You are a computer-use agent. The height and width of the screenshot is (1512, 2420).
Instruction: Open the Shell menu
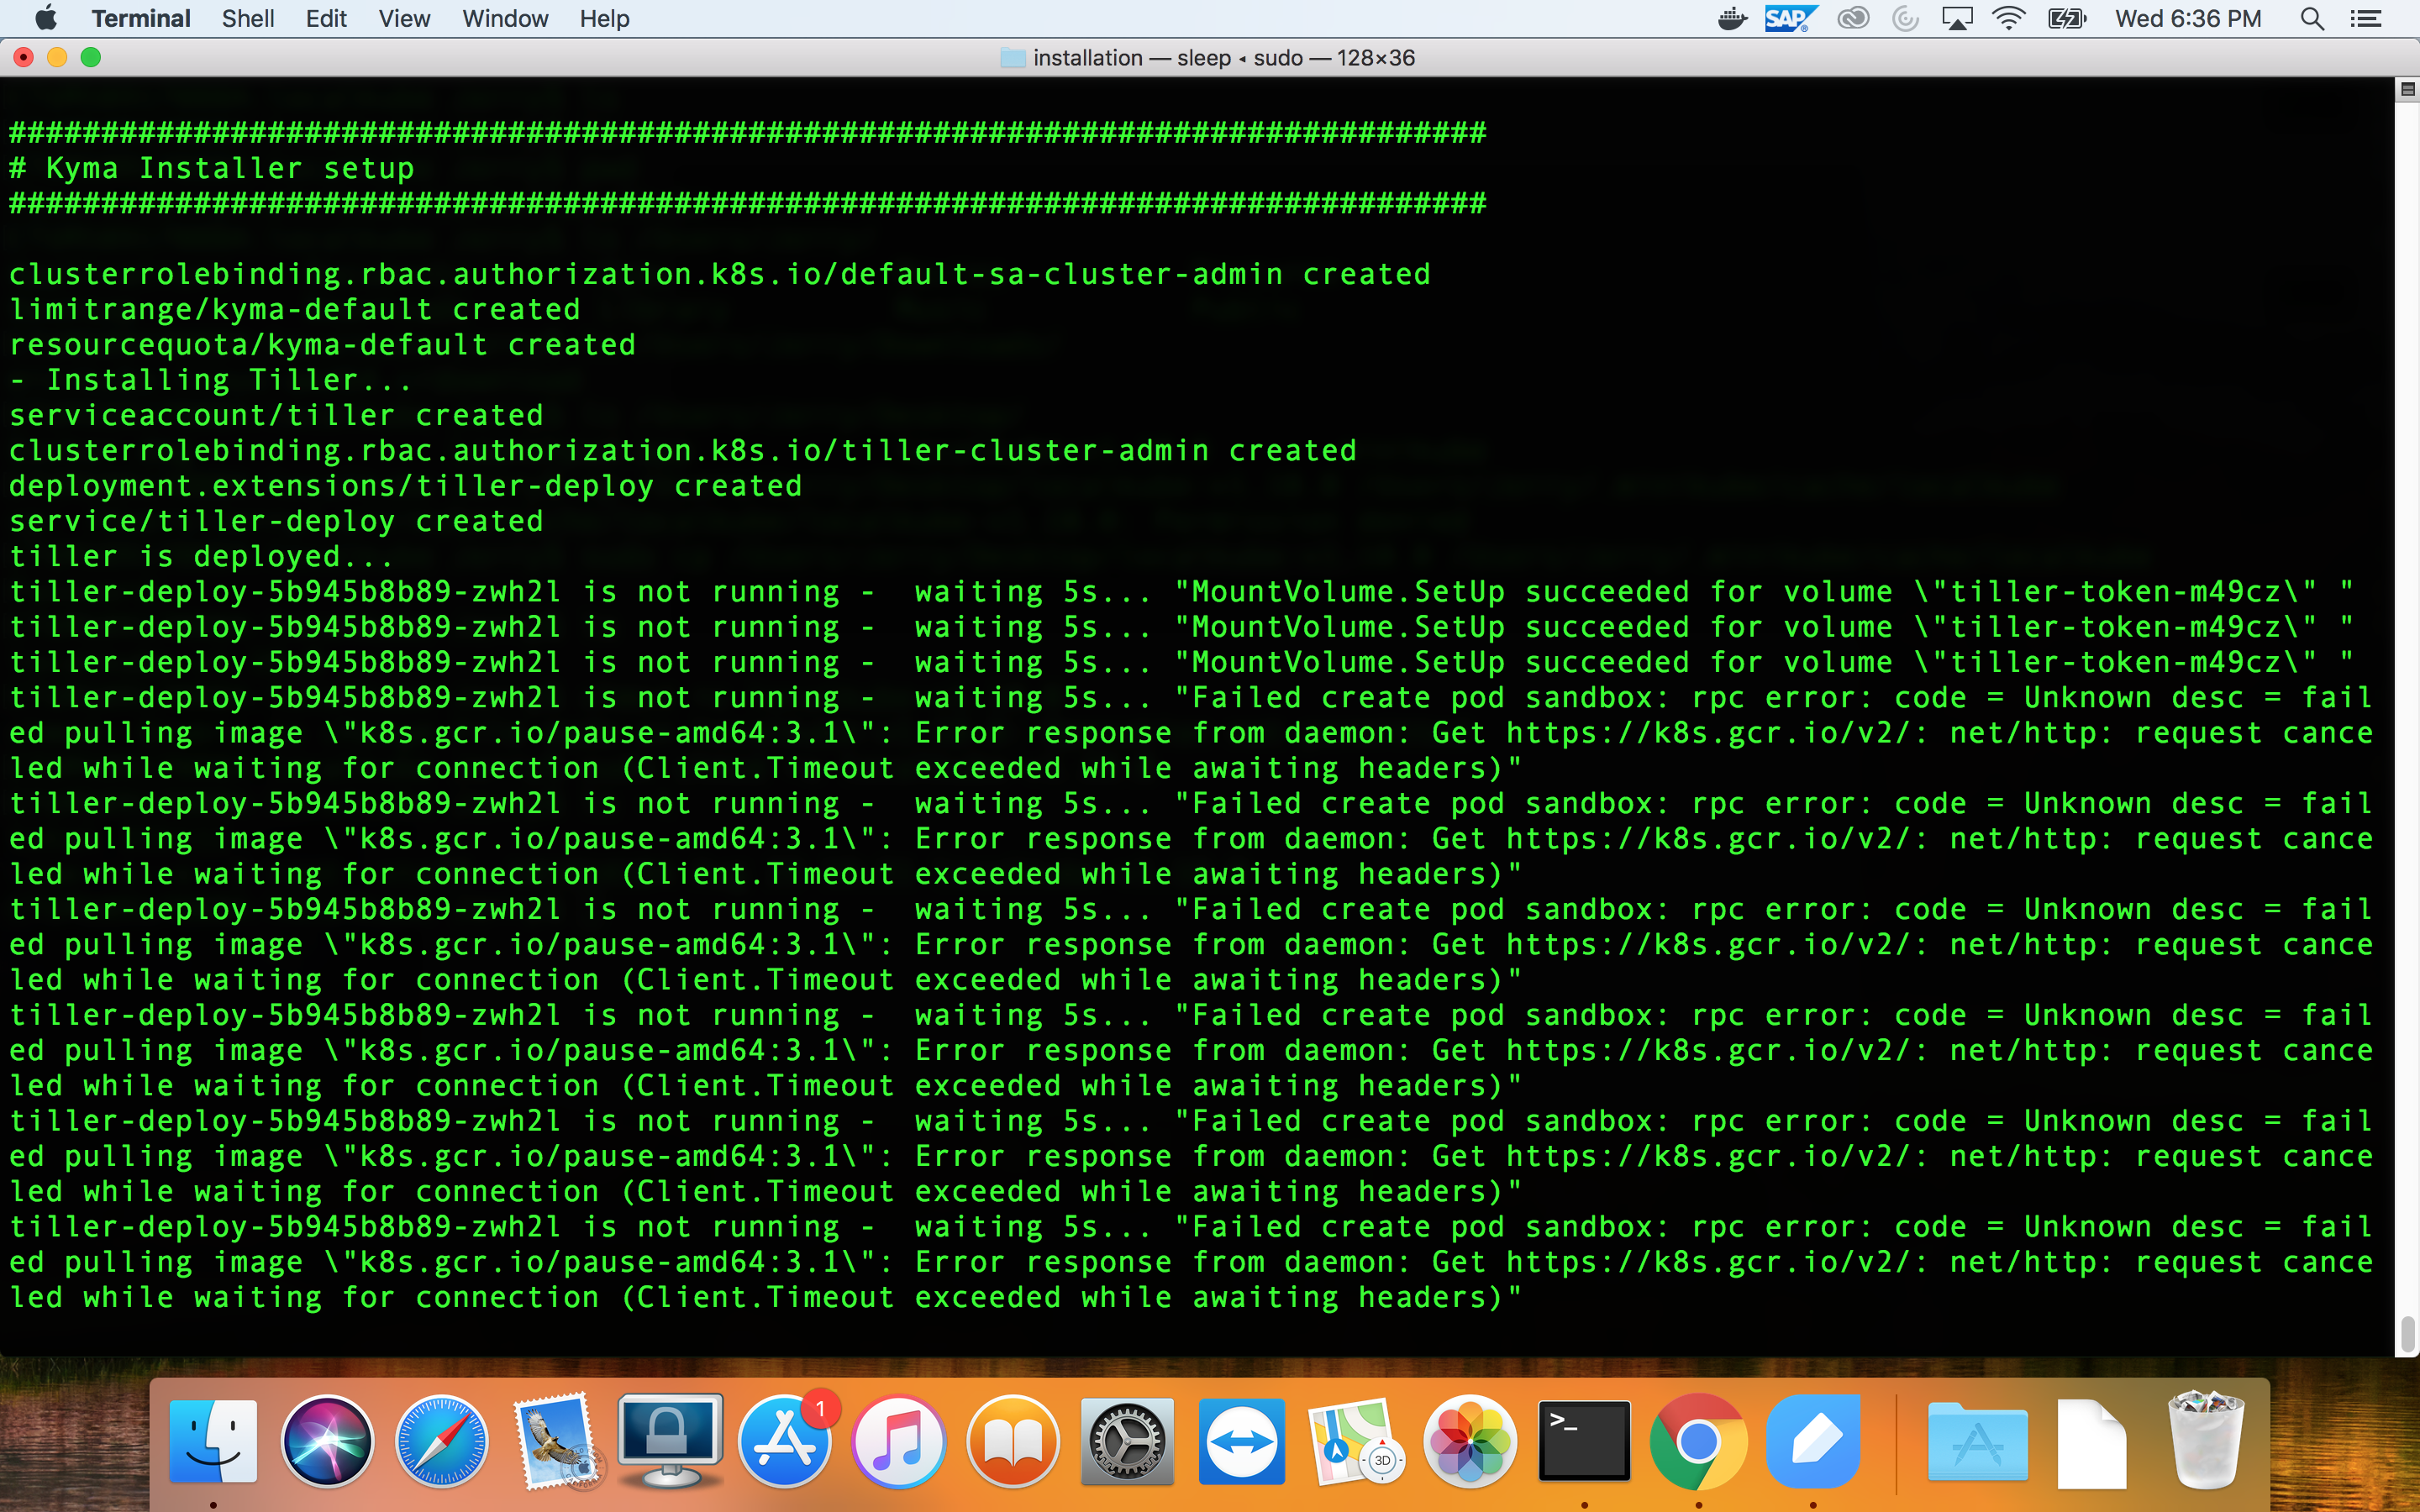coord(248,19)
